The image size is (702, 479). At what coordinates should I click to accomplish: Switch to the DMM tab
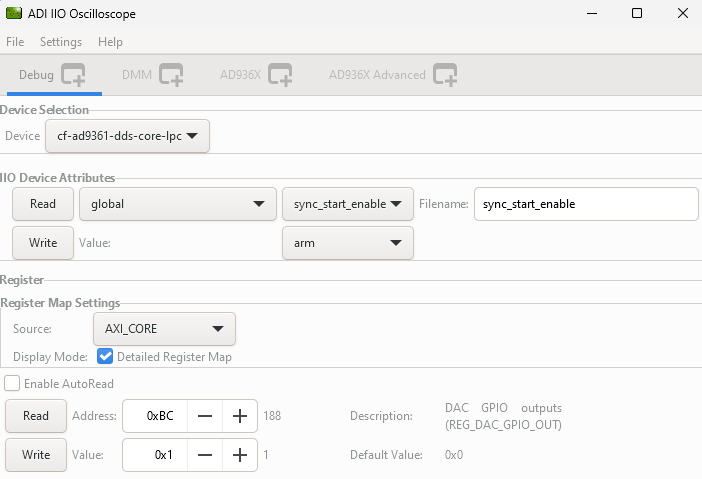click(137, 75)
